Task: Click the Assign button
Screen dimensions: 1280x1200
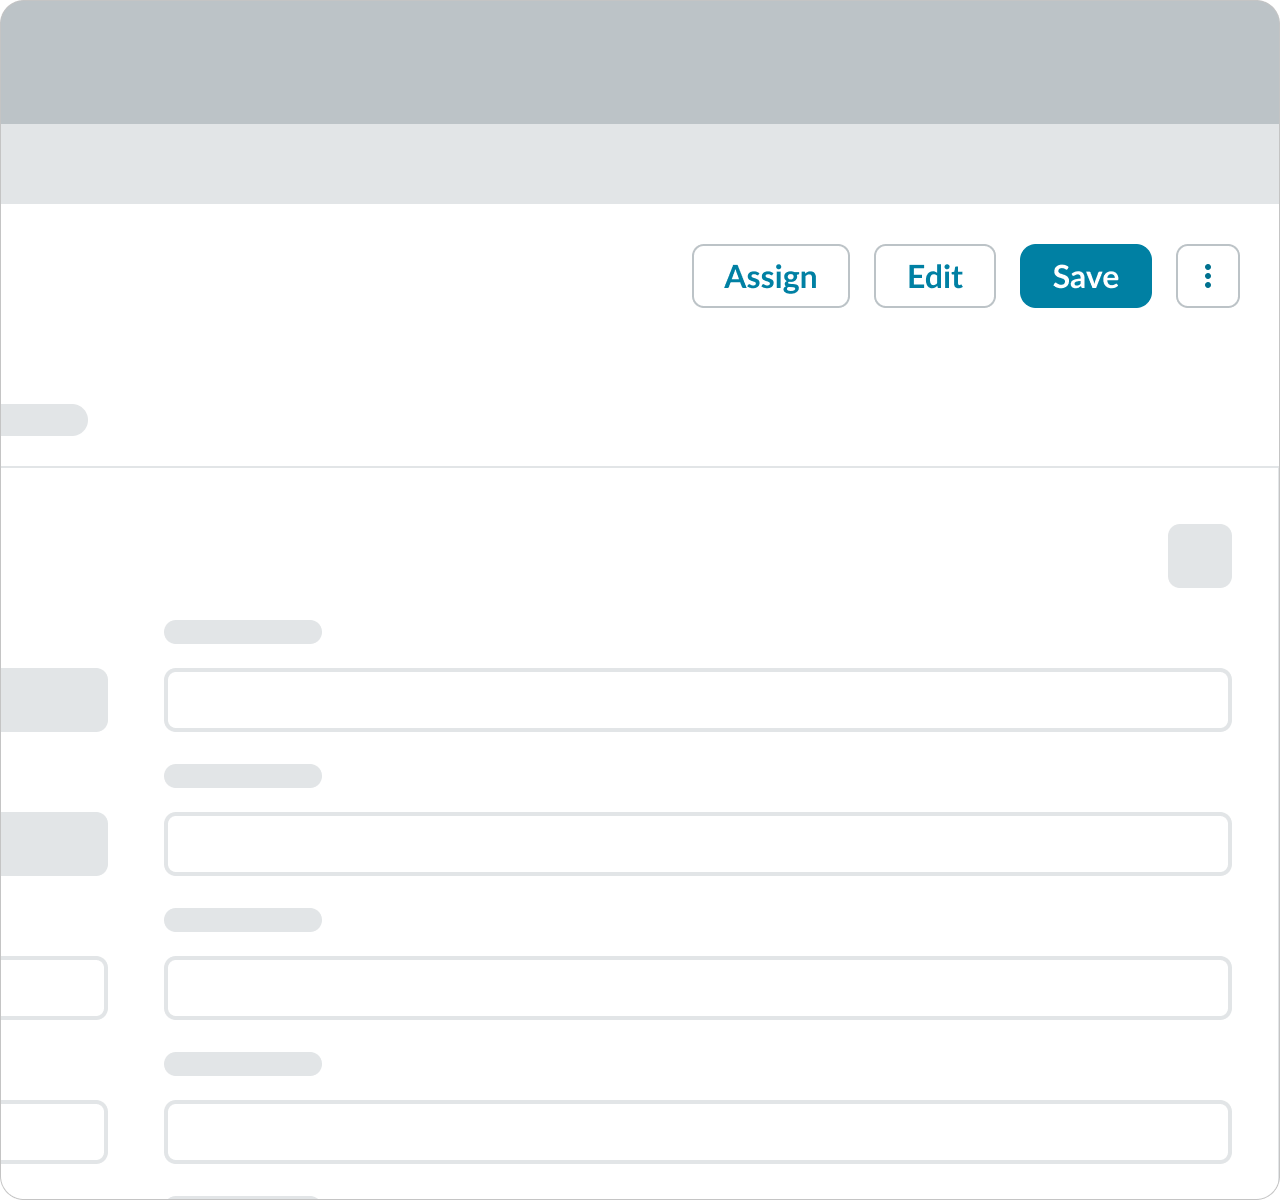Action: (x=770, y=276)
